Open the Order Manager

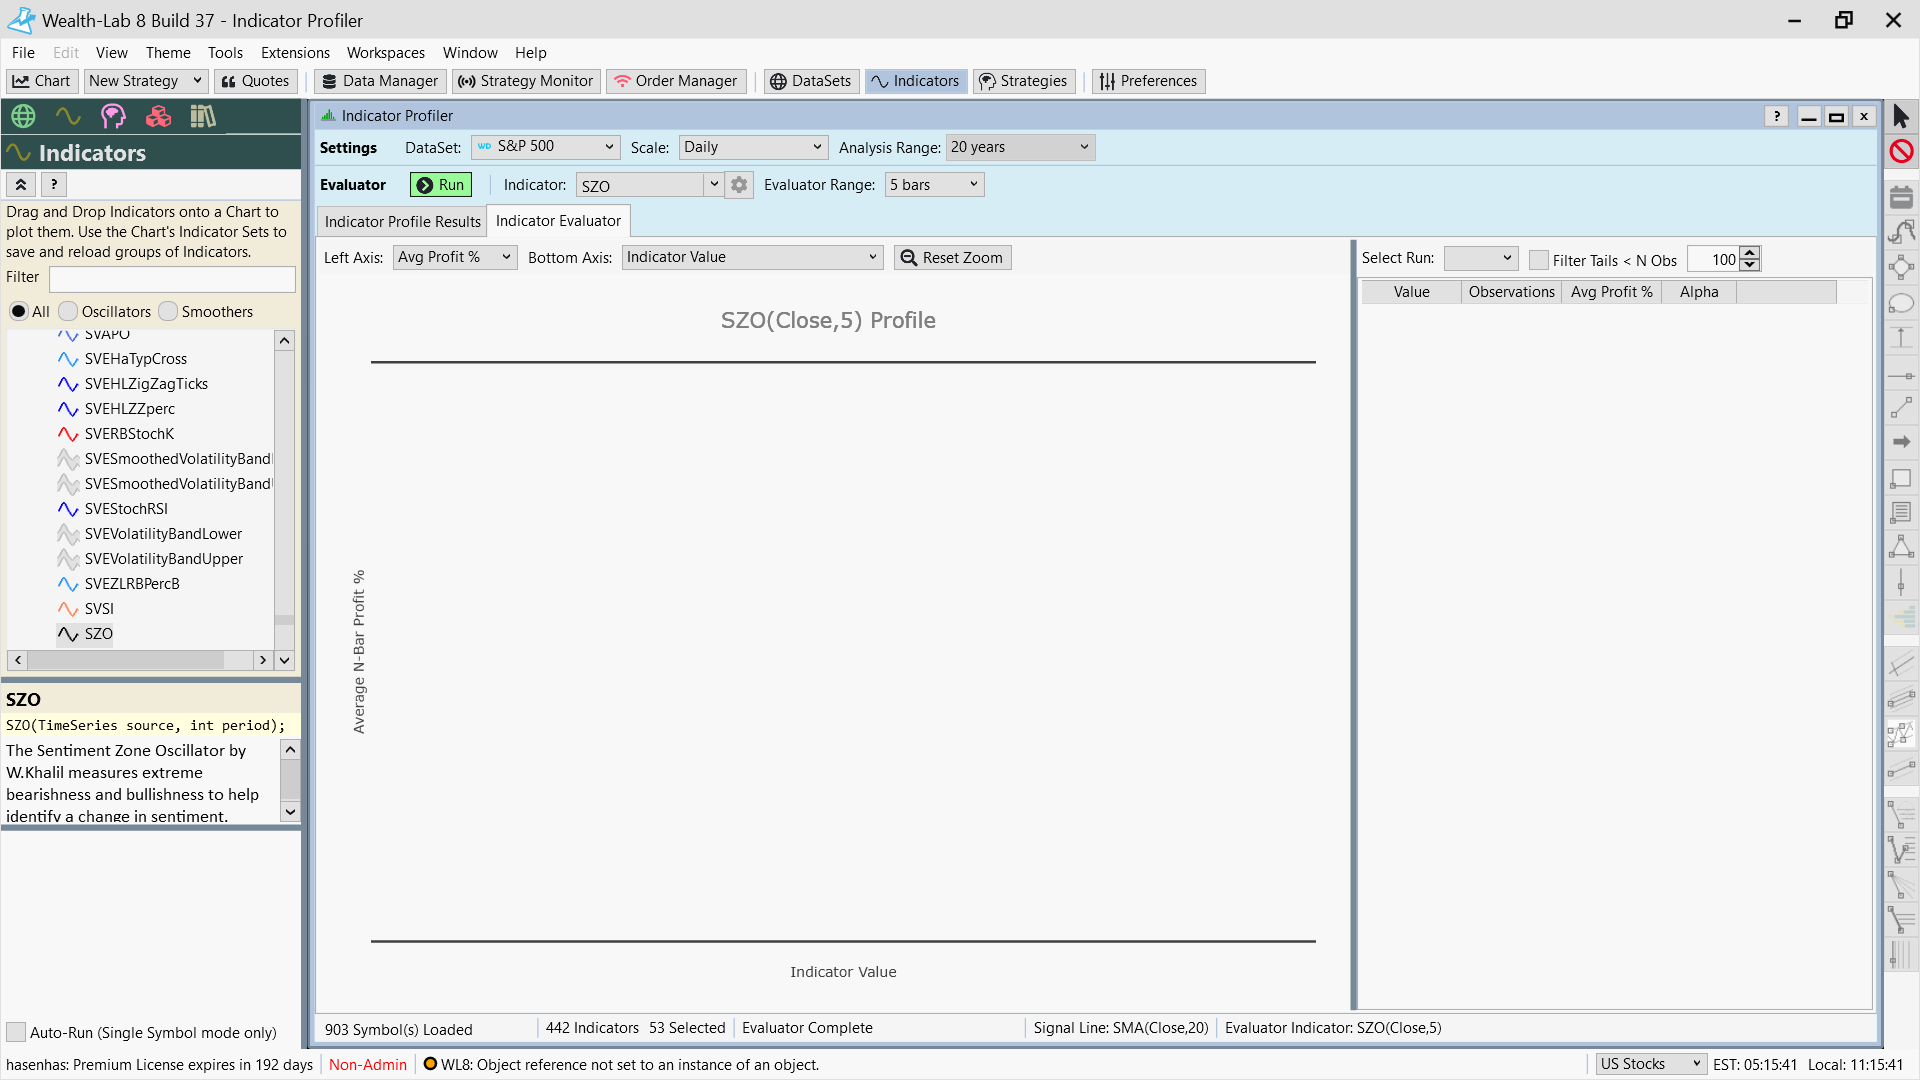(x=676, y=81)
